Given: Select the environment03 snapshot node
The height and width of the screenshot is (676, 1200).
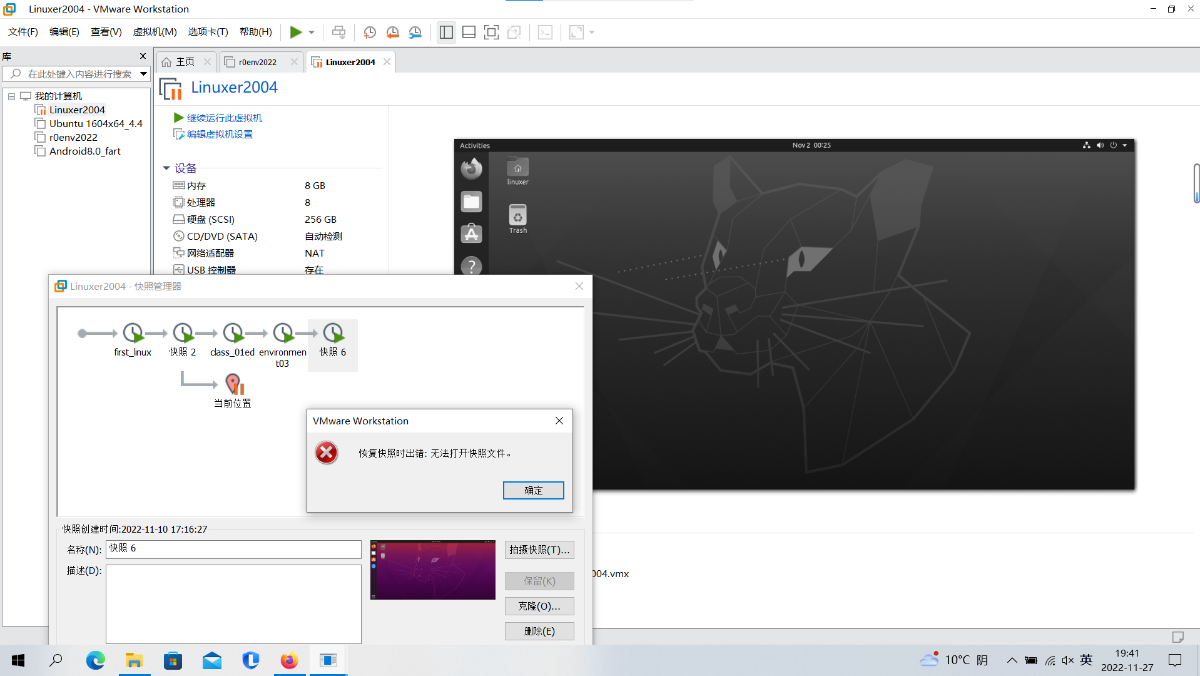Looking at the screenshot, I should (x=283, y=344).
